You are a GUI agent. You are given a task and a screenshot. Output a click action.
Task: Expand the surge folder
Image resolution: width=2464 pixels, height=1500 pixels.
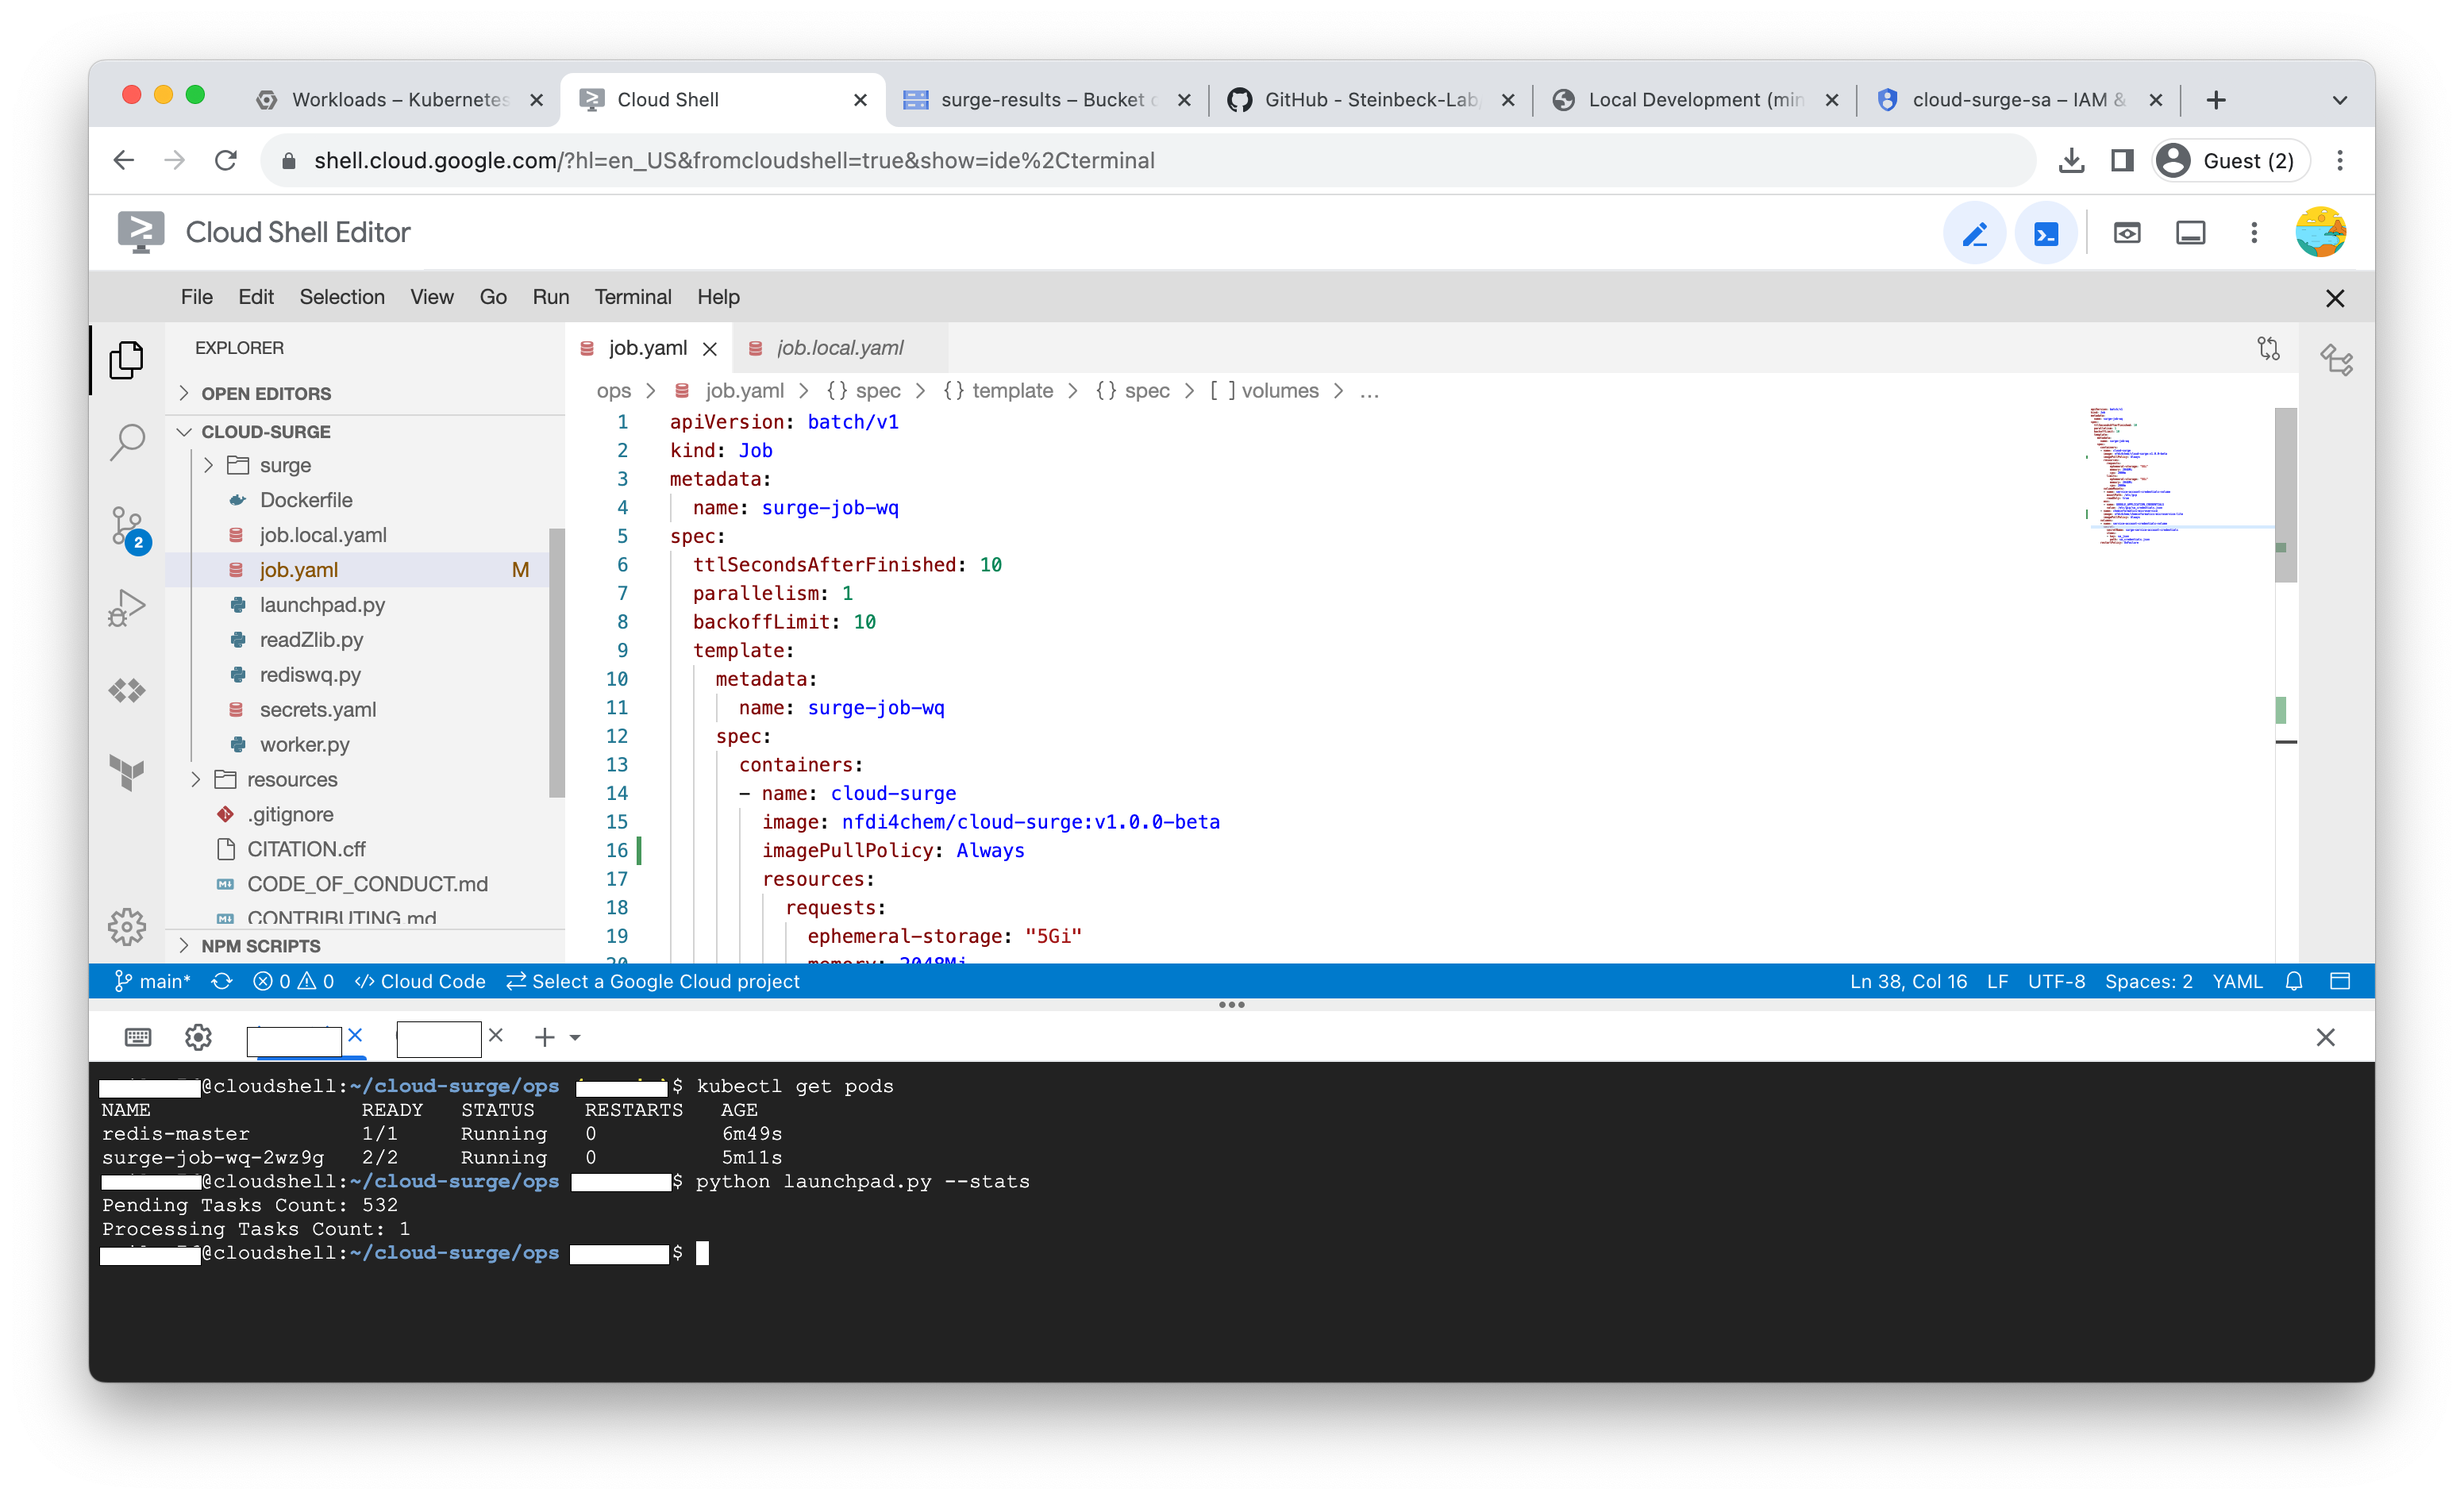285,465
